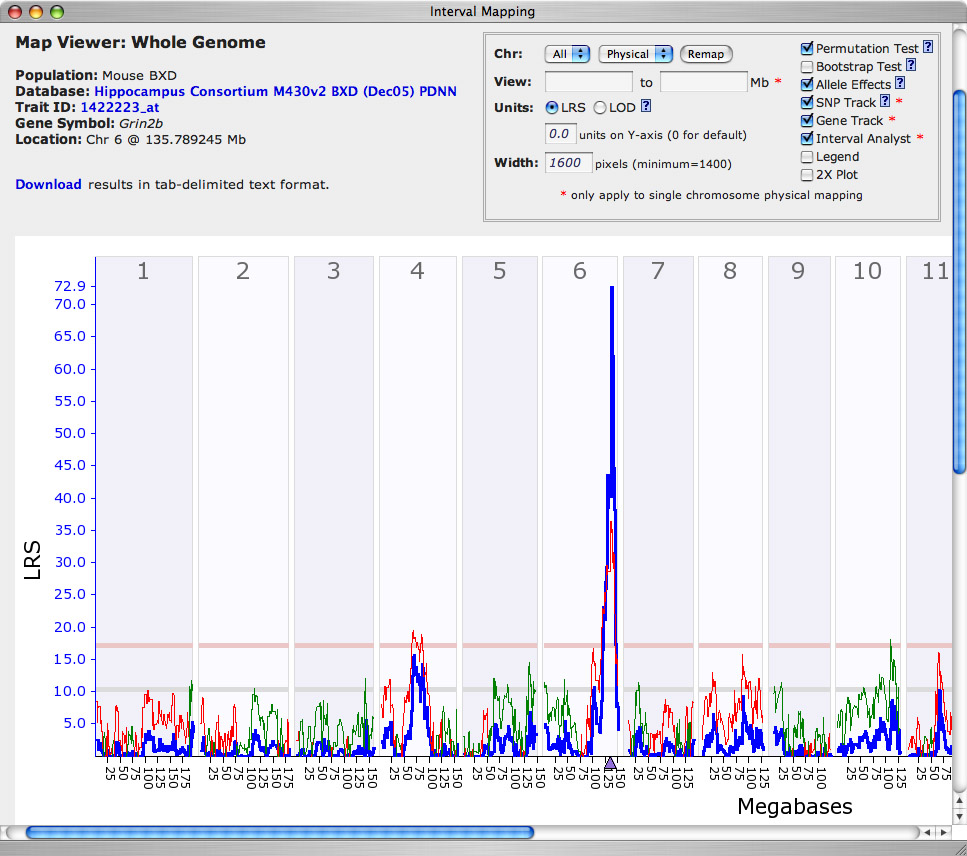Enable the 2X Plot checkbox

pyautogui.click(x=807, y=174)
